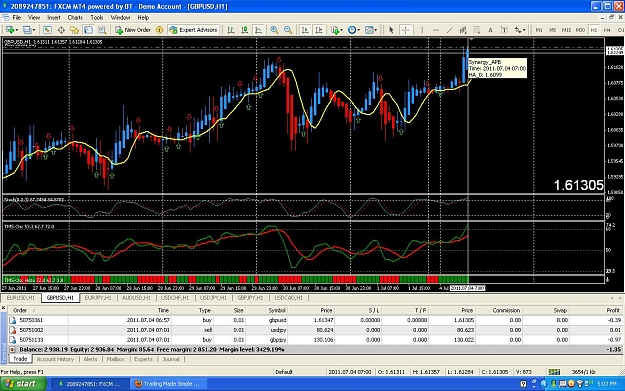Image resolution: width=625 pixels, height=391 pixels.
Task: Sort orders by the Symbol column header
Action: [277, 310]
